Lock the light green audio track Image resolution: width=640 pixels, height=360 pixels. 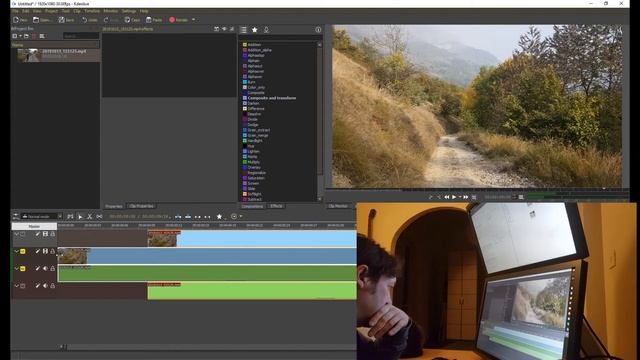(x=53, y=286)
